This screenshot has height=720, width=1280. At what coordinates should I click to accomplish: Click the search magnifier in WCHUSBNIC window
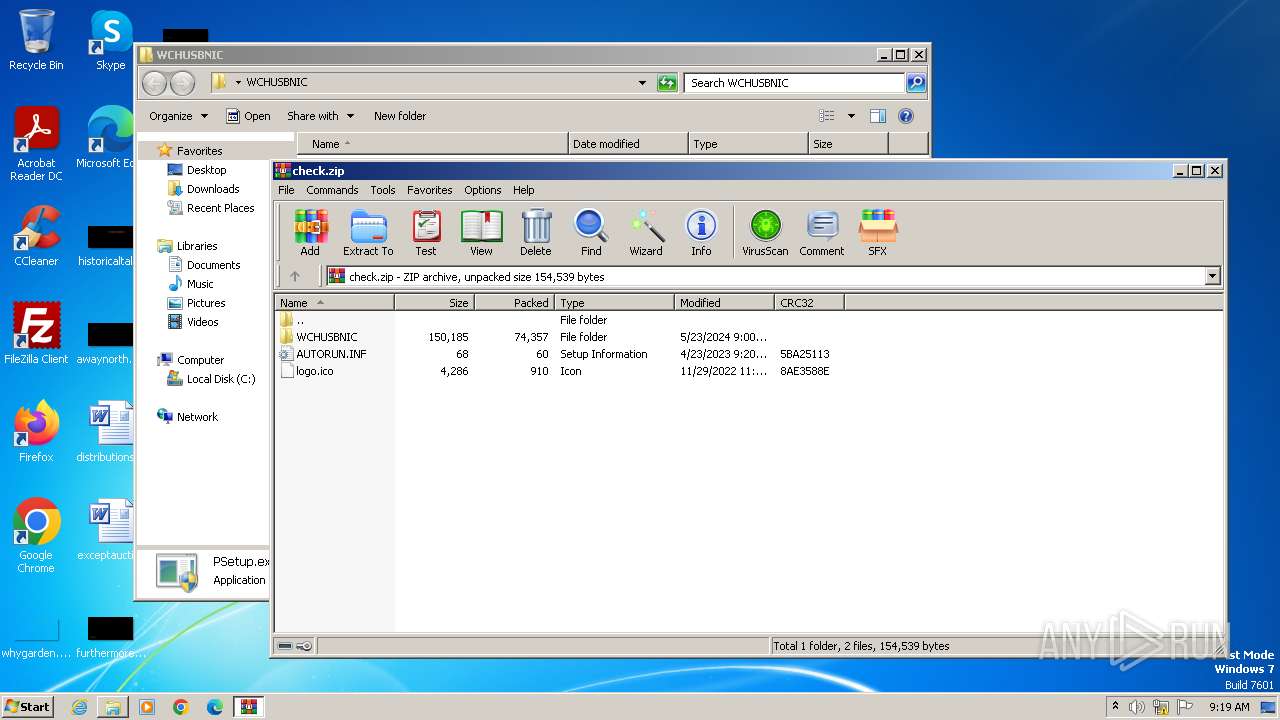tap(915, 83)
